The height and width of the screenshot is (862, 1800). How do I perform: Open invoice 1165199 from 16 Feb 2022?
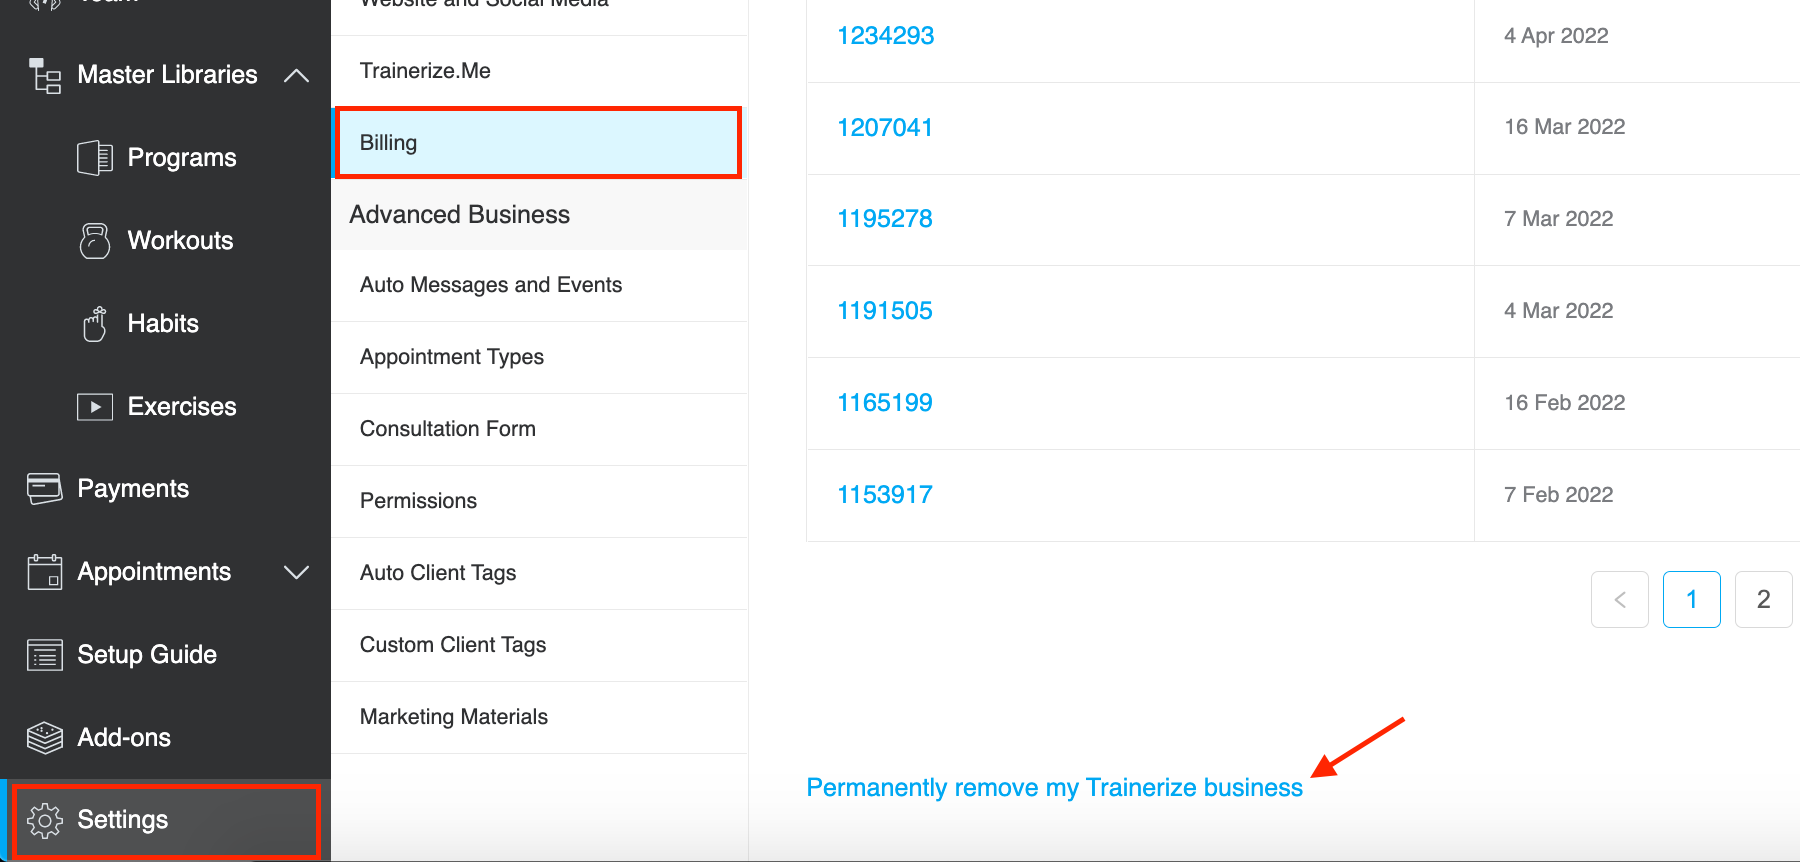click(x=885, y=403)
